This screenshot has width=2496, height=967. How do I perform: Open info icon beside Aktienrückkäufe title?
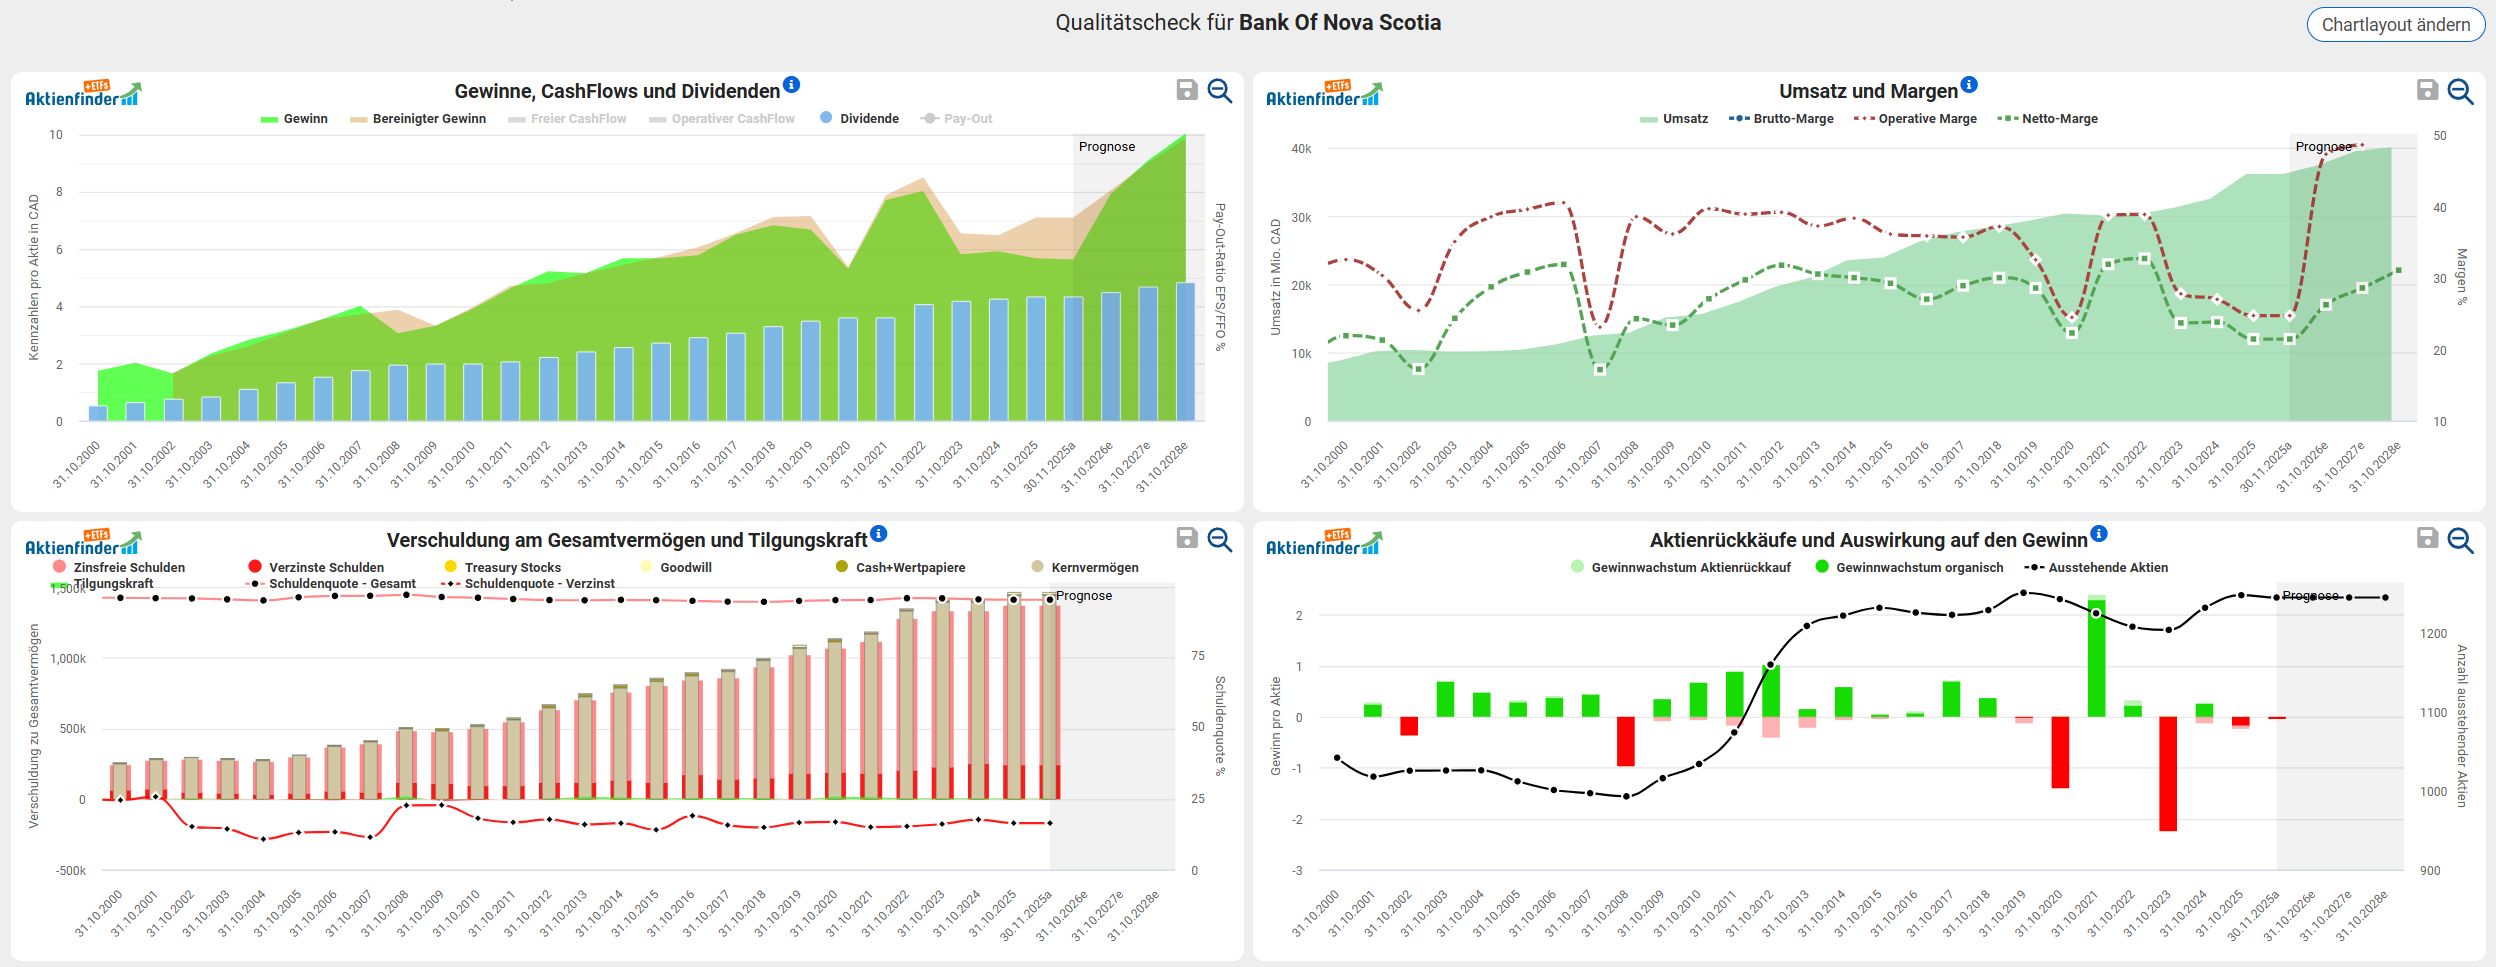(x=2099, y=534)
